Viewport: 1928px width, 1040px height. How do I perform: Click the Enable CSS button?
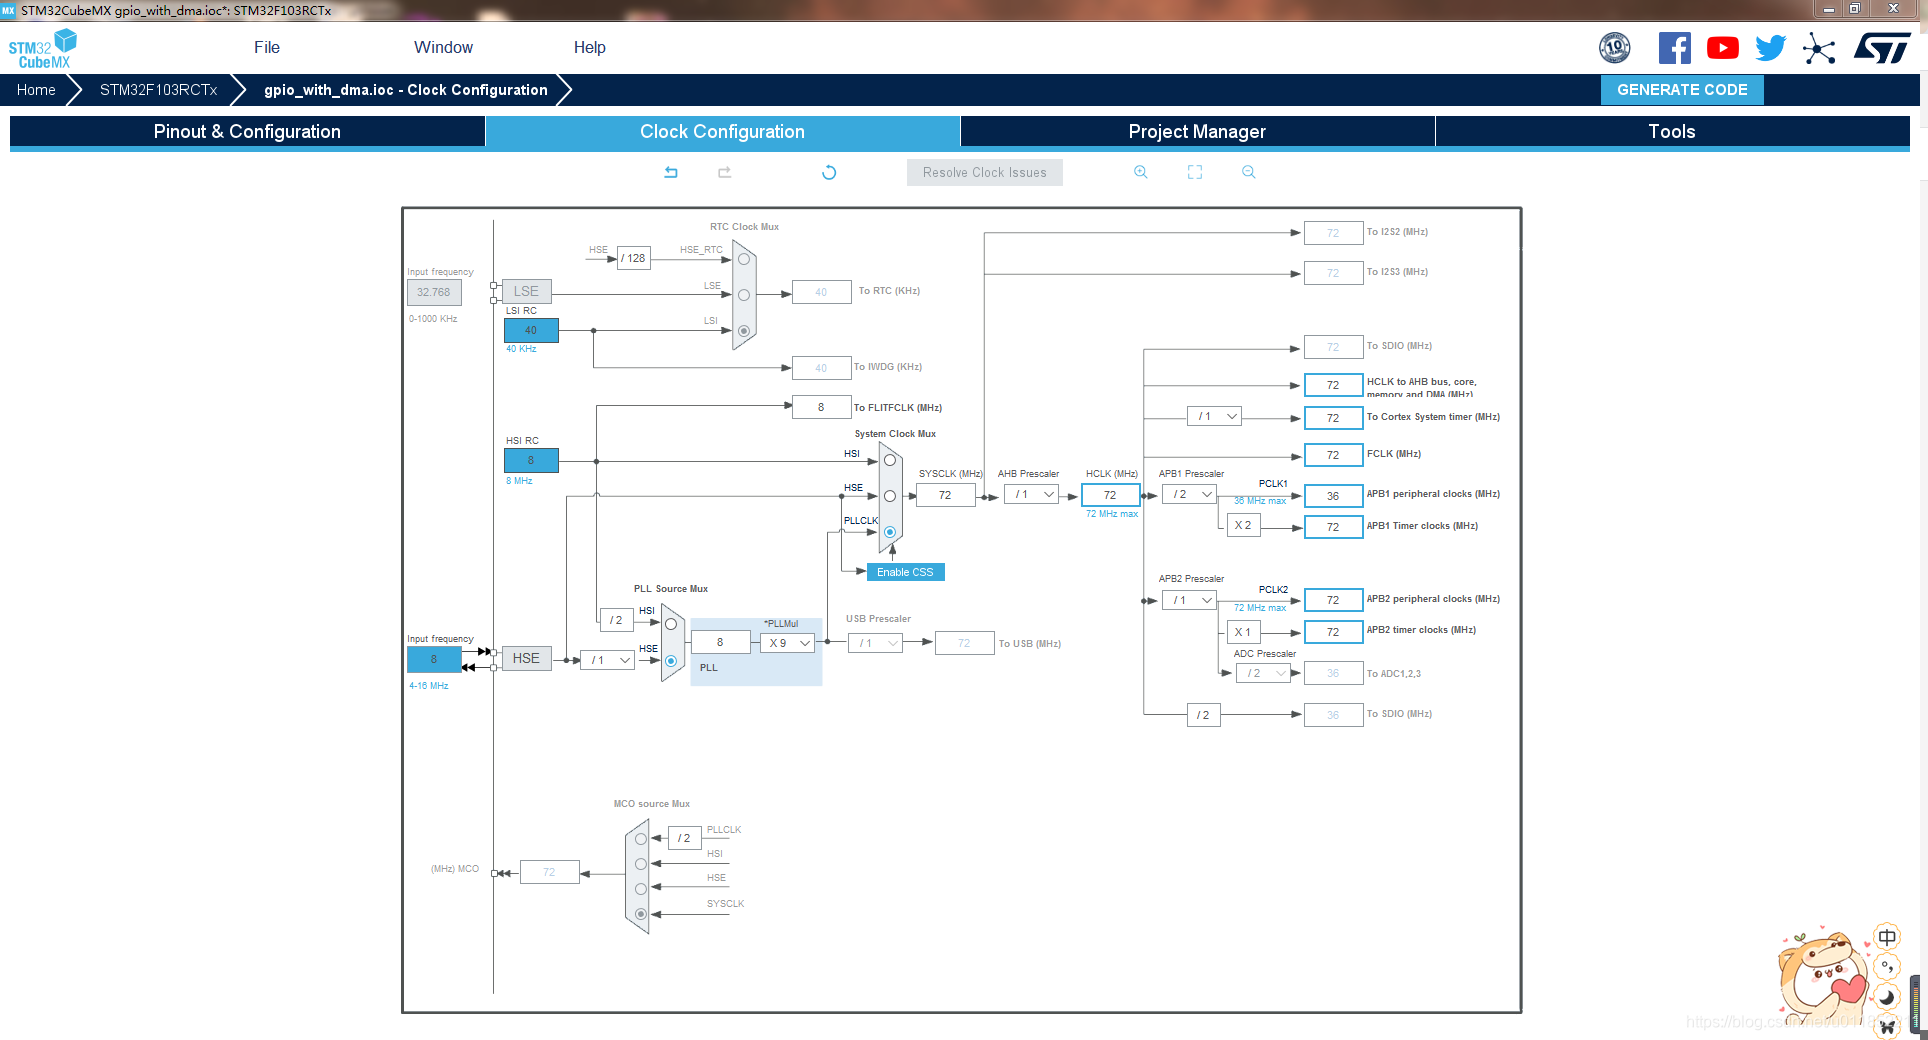pos(904,572)
